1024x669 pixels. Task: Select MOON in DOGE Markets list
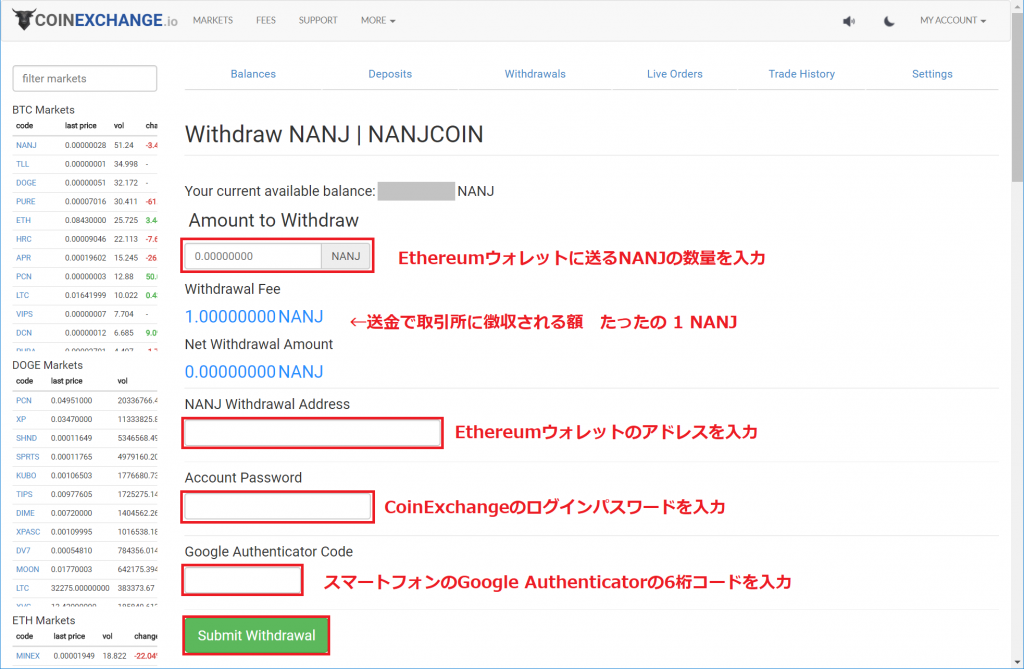(x=27, y=569)
